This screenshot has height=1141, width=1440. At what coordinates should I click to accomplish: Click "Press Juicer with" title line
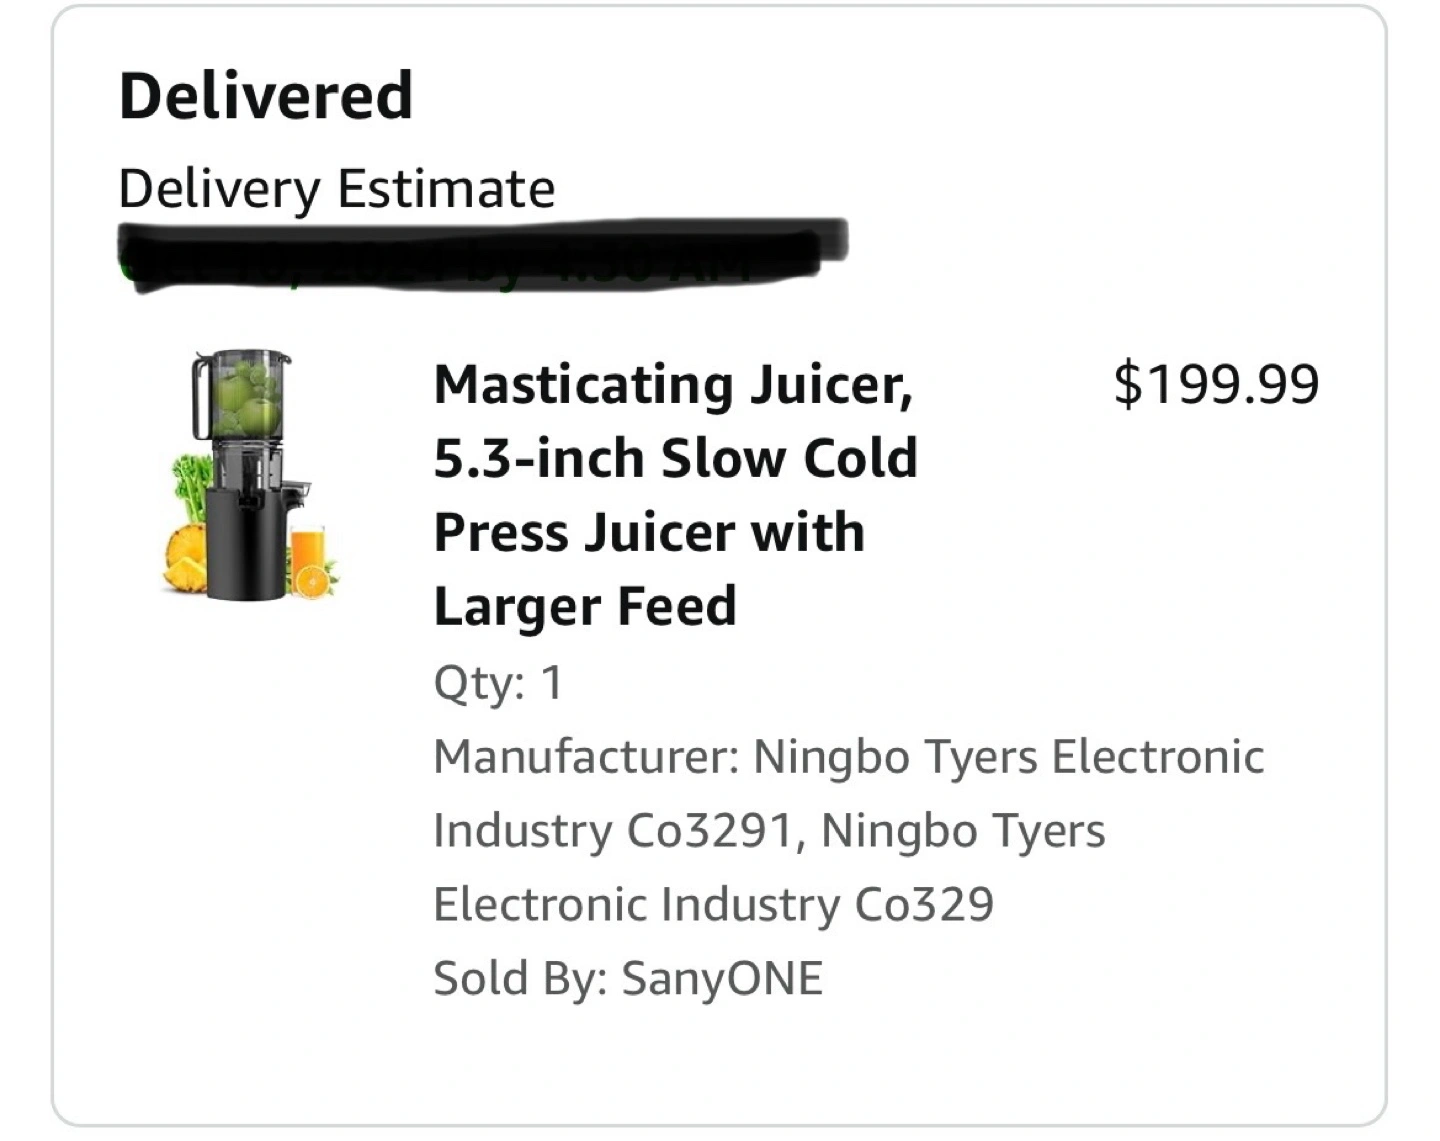coord(649,533)
